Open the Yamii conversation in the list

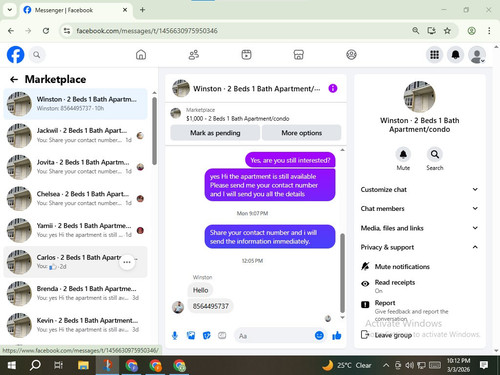(x=75, y=230)
